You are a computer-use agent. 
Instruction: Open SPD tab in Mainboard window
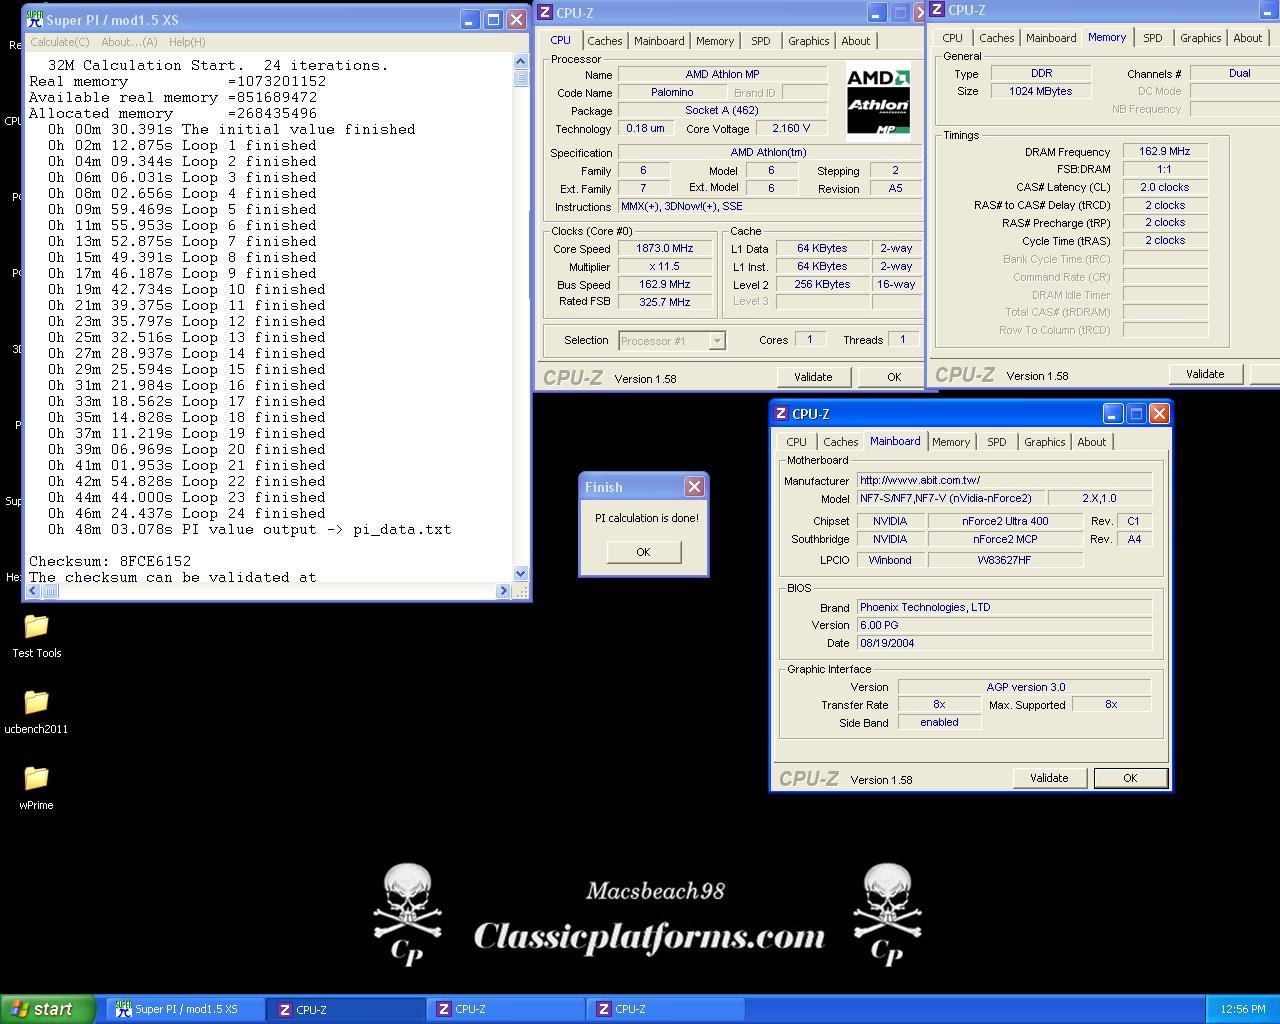(x=997, y=442)
